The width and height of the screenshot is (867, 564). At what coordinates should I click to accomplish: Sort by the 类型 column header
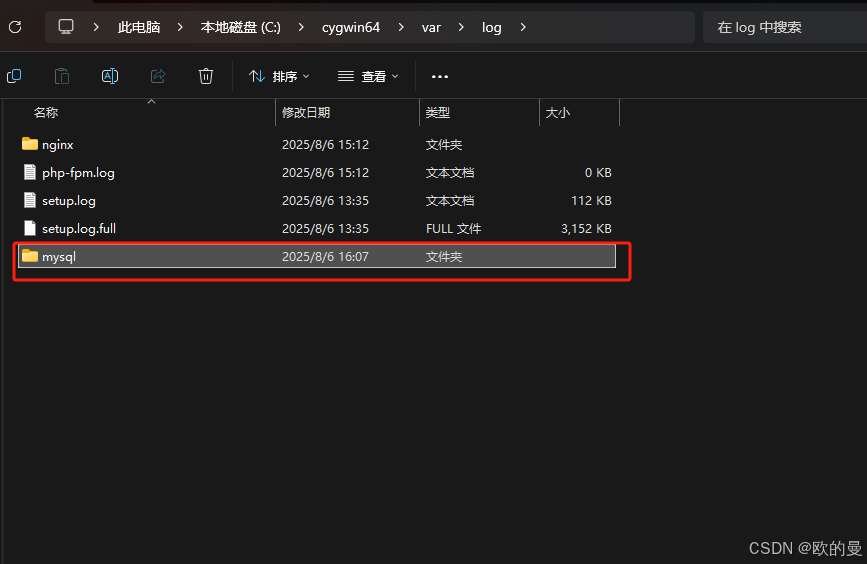pos(437,113)
